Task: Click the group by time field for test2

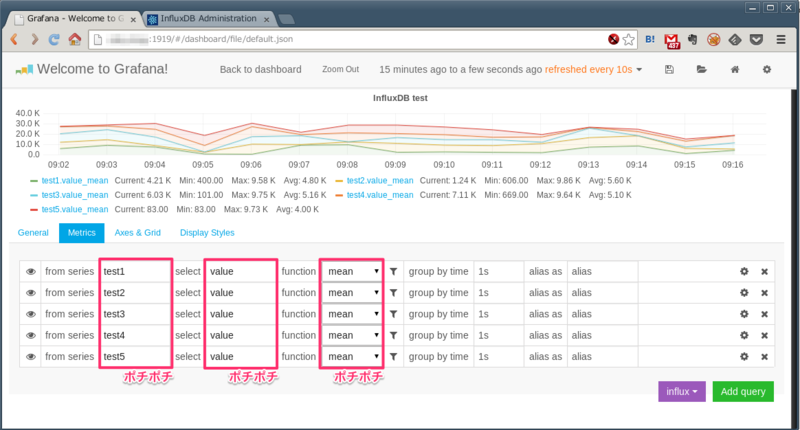Action: (x=498, y=293)
